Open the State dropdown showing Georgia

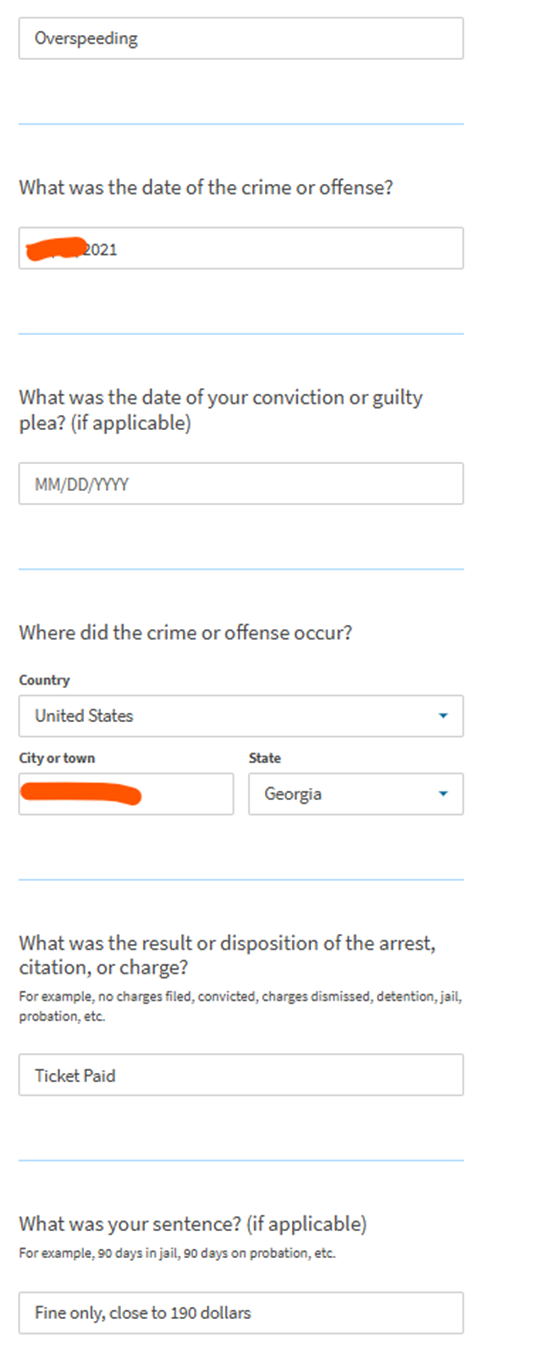click(x=356, y=794)
